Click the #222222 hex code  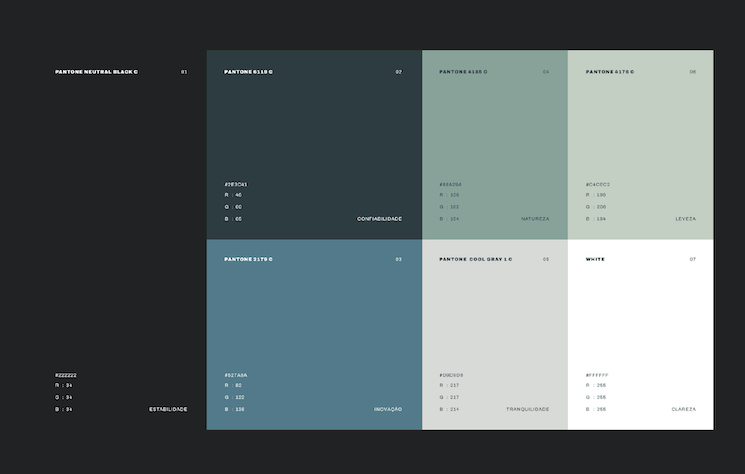(x=66, y=375)
